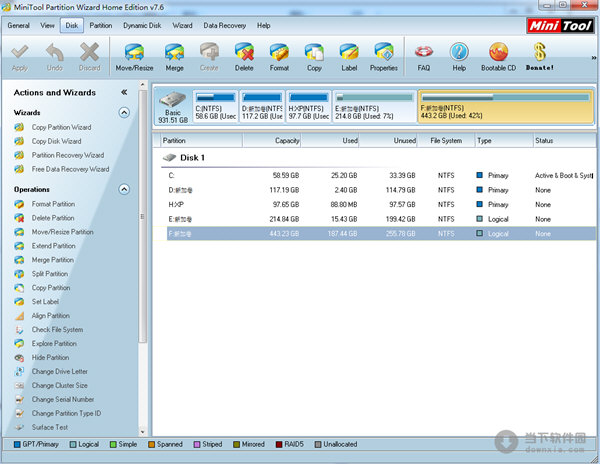Click the Bootable CD icon

(499, 52)
